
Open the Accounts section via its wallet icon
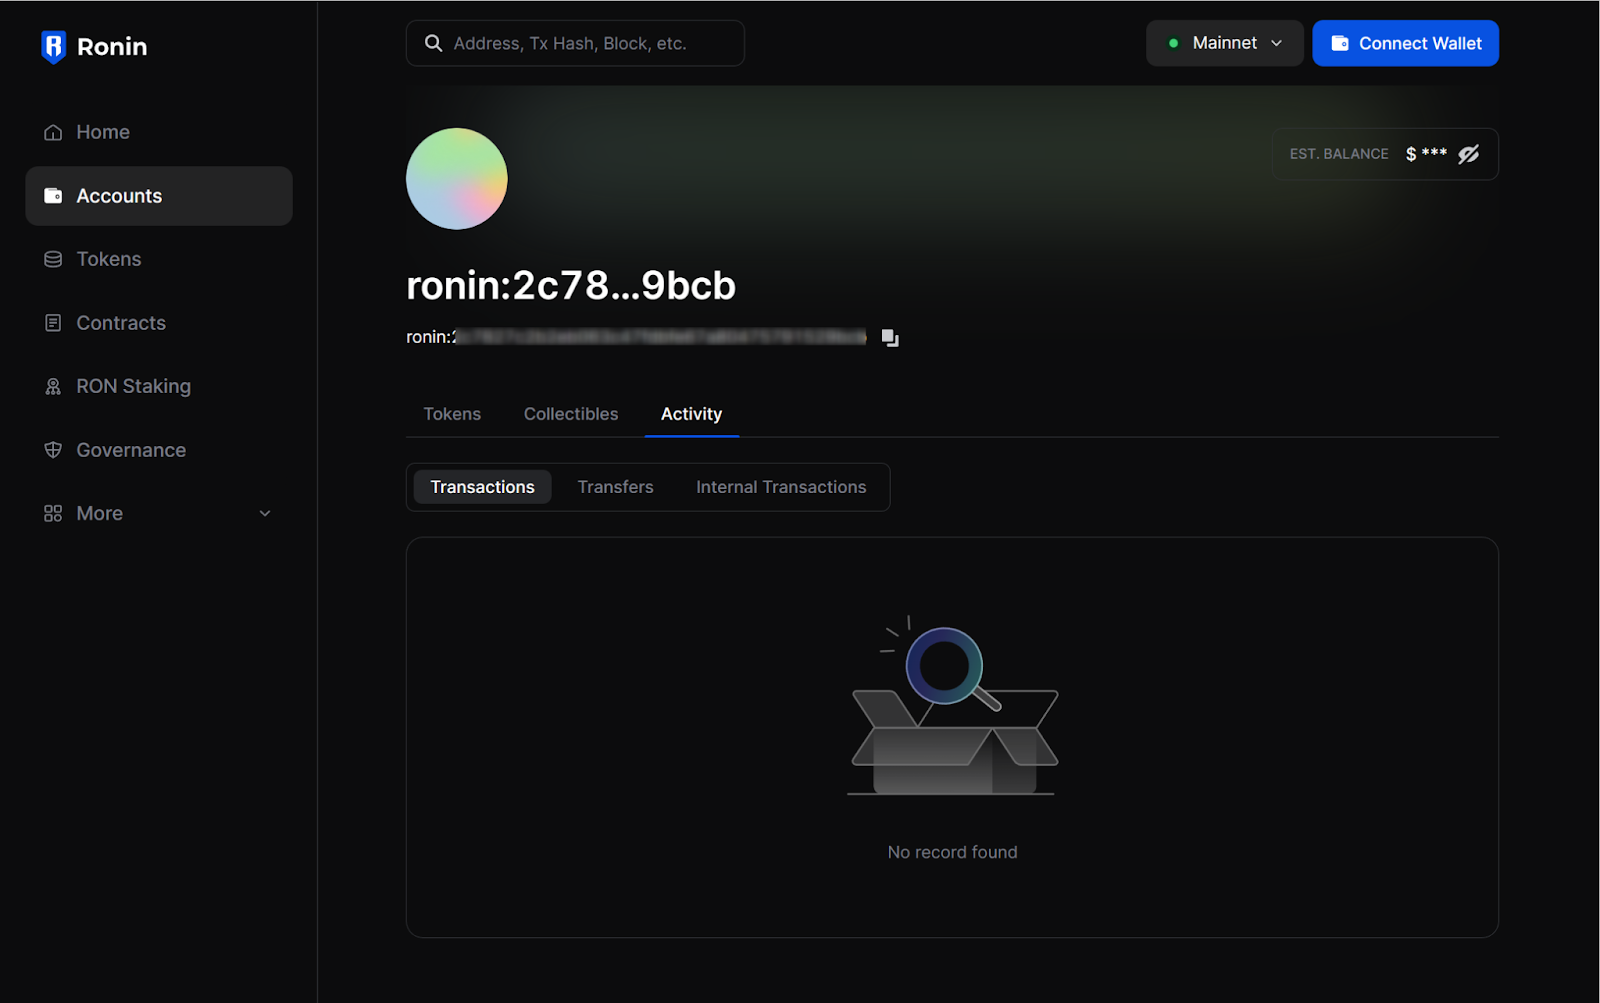point(53,195)
